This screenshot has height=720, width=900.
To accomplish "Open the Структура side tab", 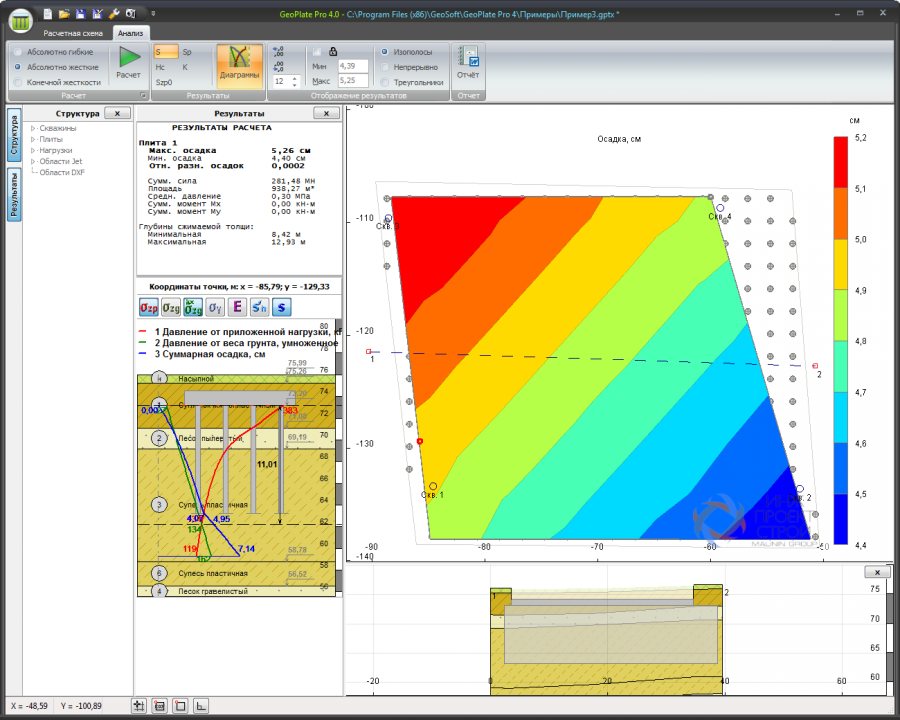I will pyautogui.click(x=14, y=134).
